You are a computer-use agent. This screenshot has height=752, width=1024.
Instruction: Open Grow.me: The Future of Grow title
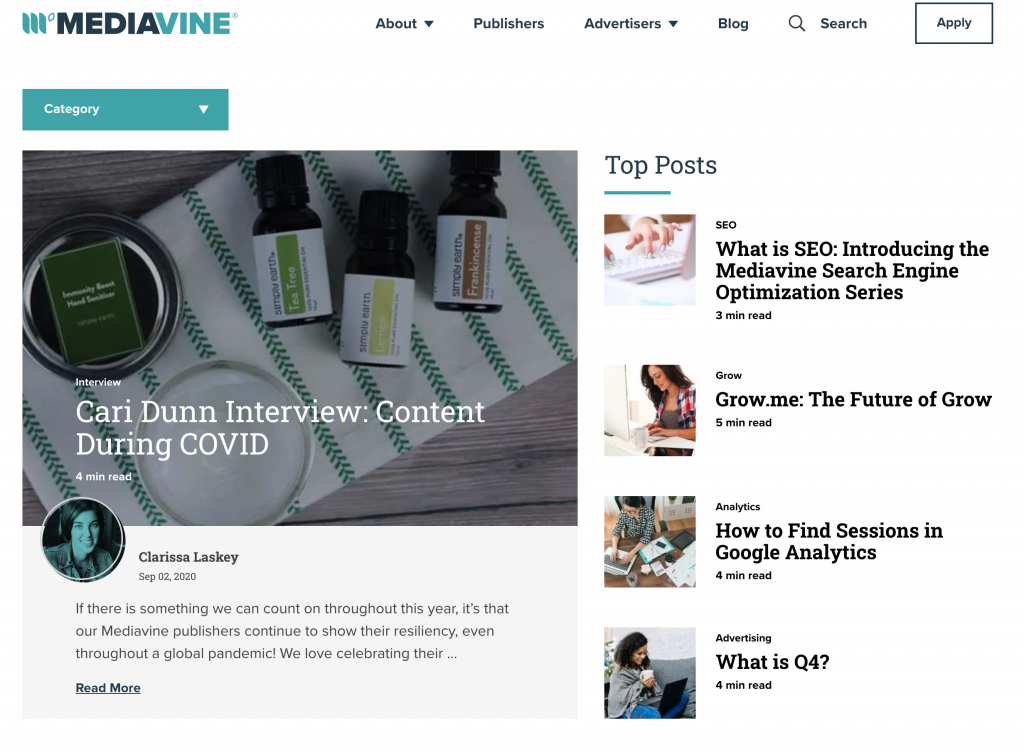(x=853, y=399)
